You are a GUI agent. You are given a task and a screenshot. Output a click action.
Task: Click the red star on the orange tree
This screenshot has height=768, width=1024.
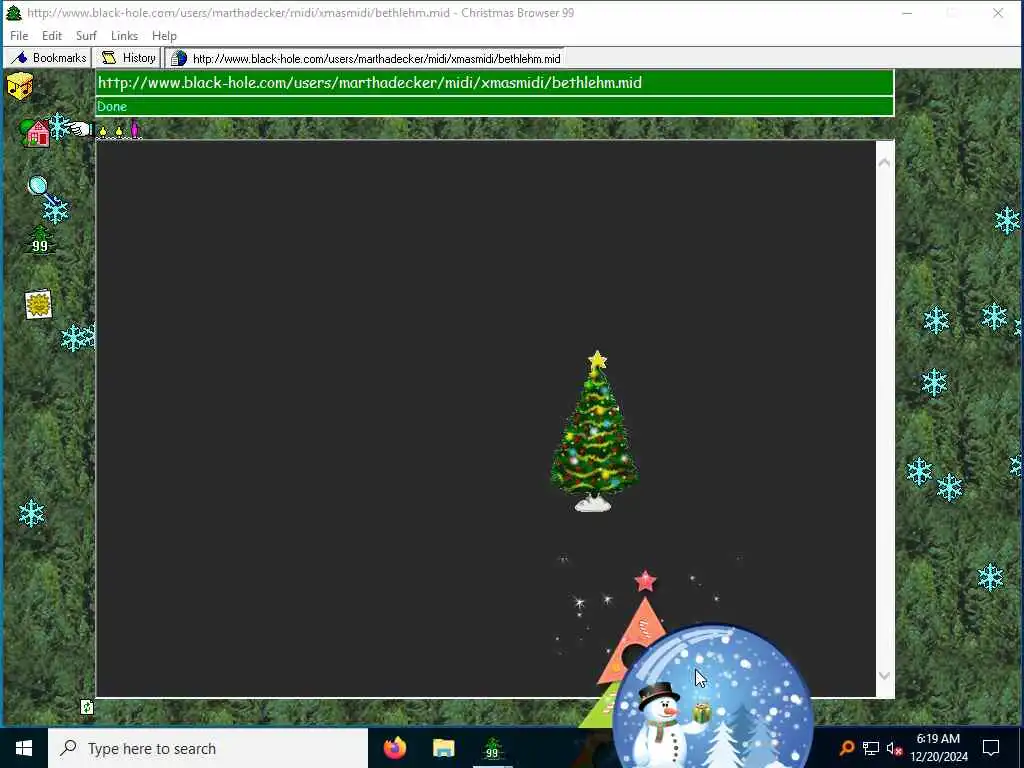pos(645,581)
